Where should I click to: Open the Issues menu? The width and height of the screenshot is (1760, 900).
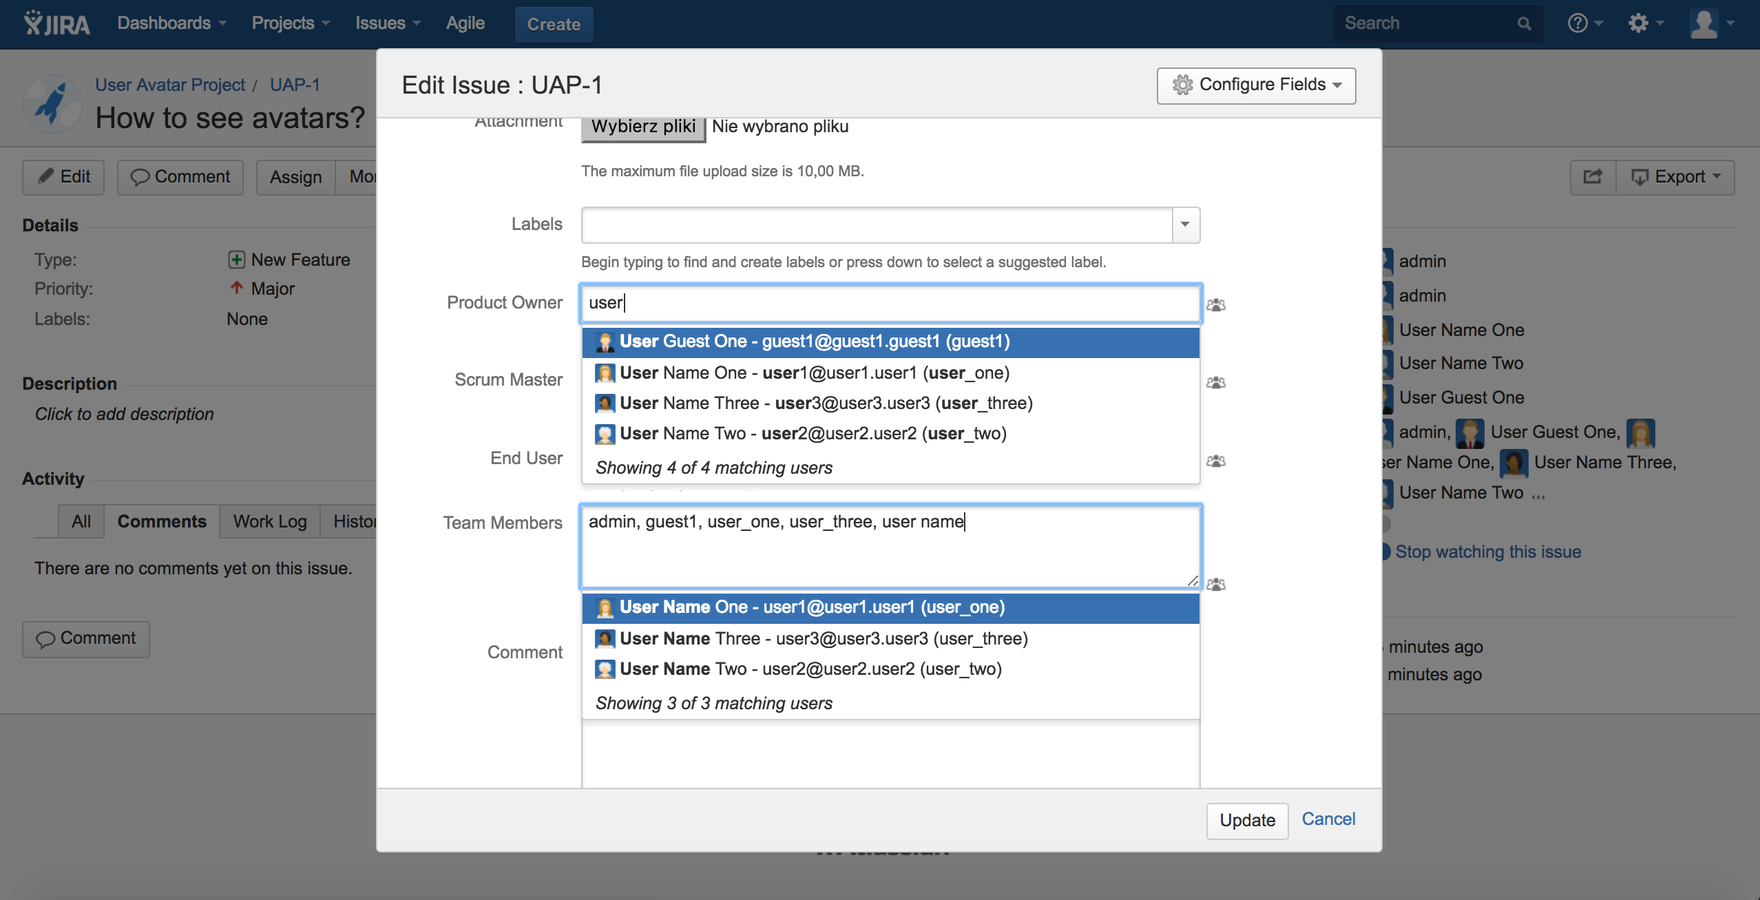coord(388,23)
